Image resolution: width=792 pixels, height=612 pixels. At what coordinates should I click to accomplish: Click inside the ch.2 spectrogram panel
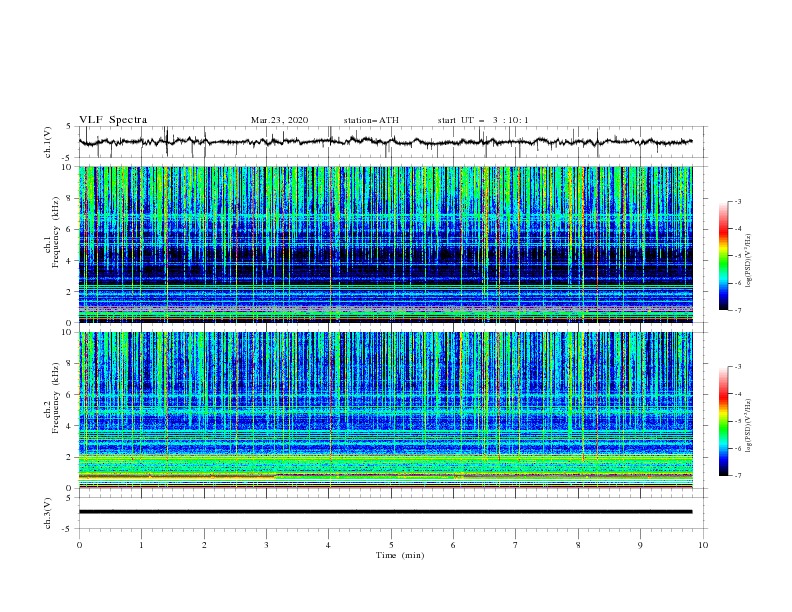385,410
